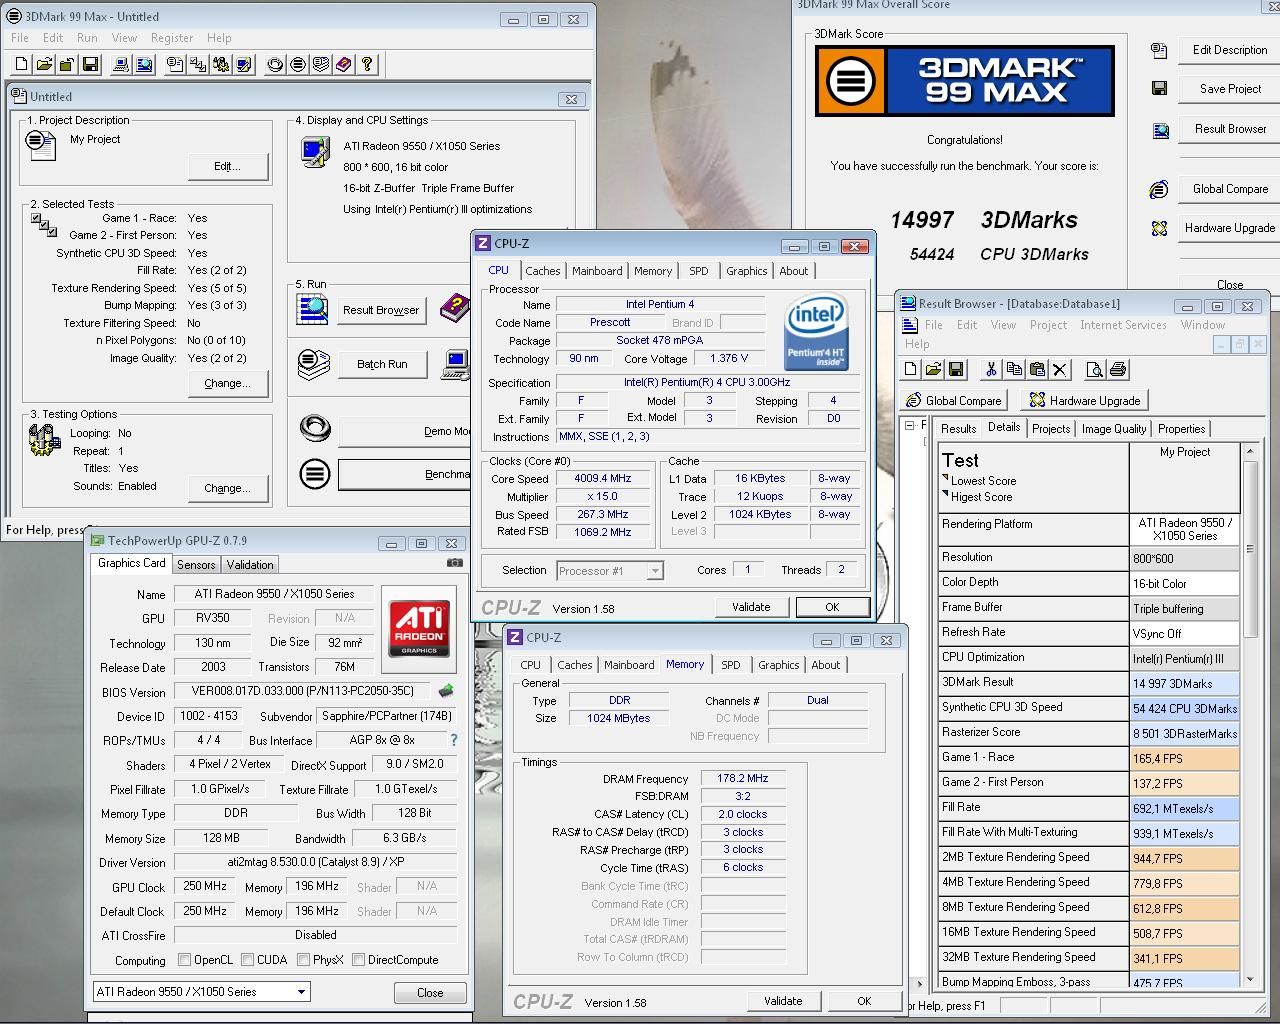Click Validate in the CPU-Z processor window

coord(751,607)
